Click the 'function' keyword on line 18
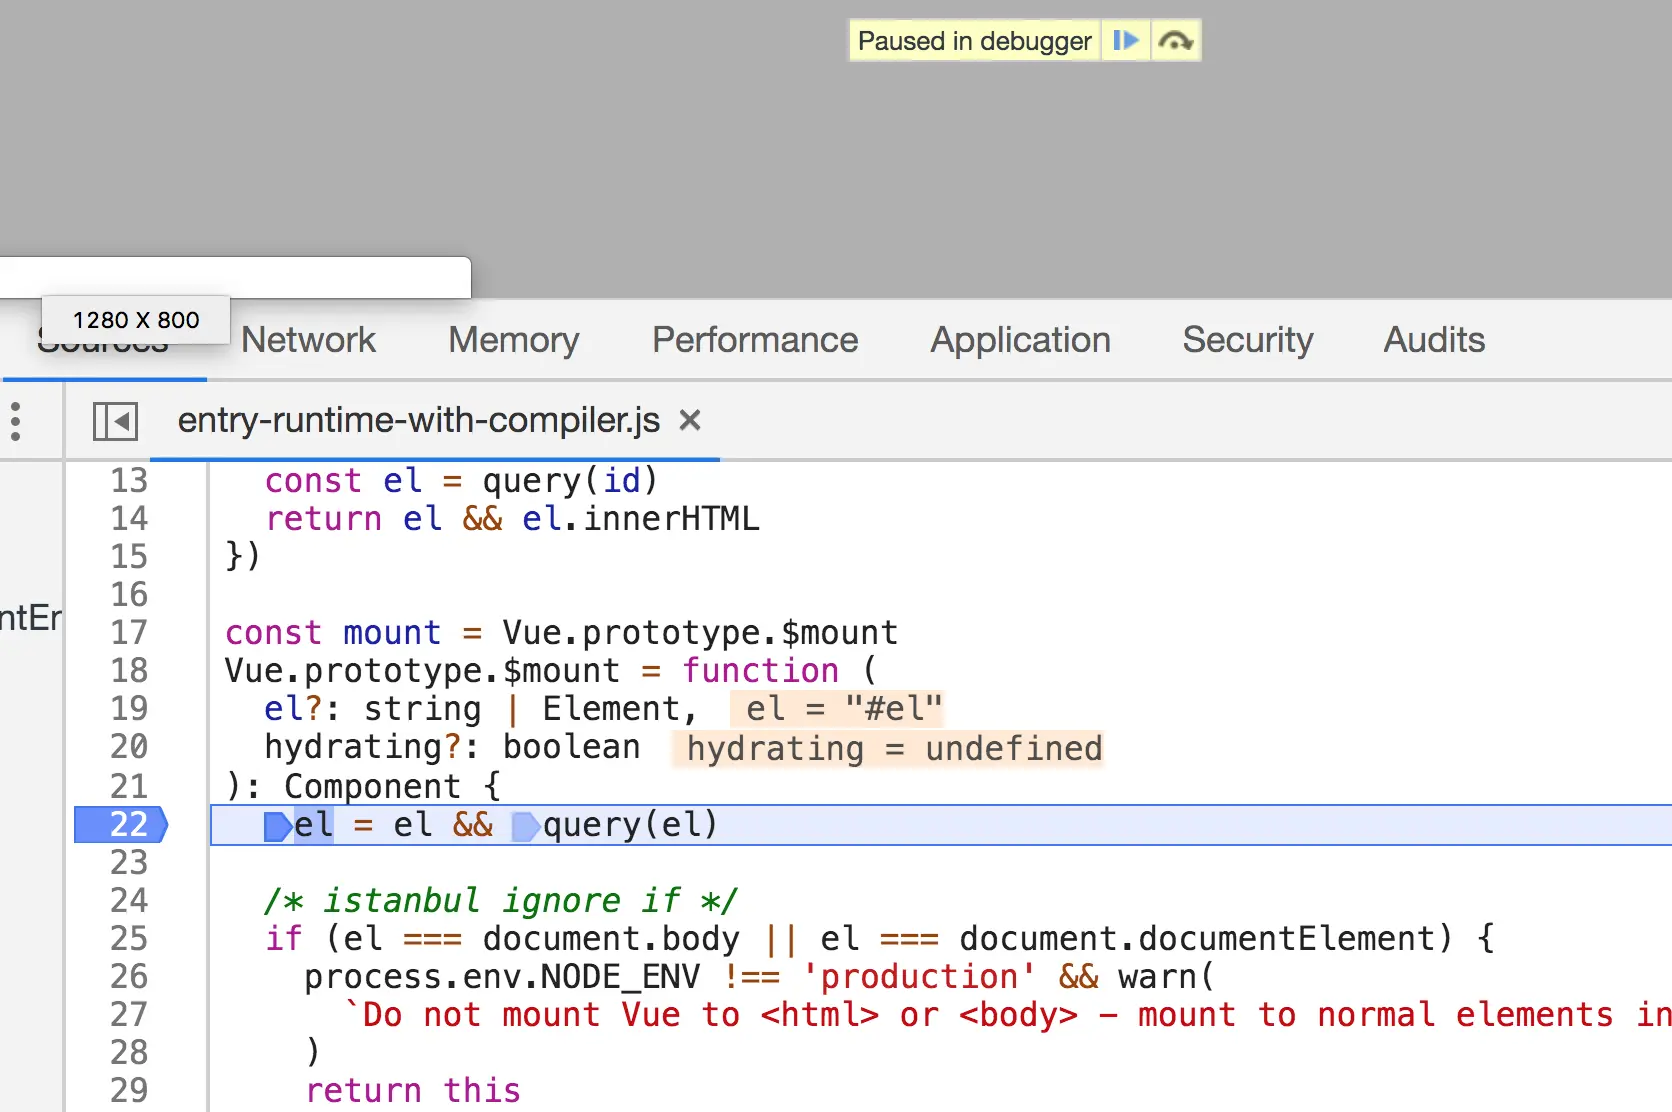The width and height of the screenshot is (1672, 1112). pos(761,671)
